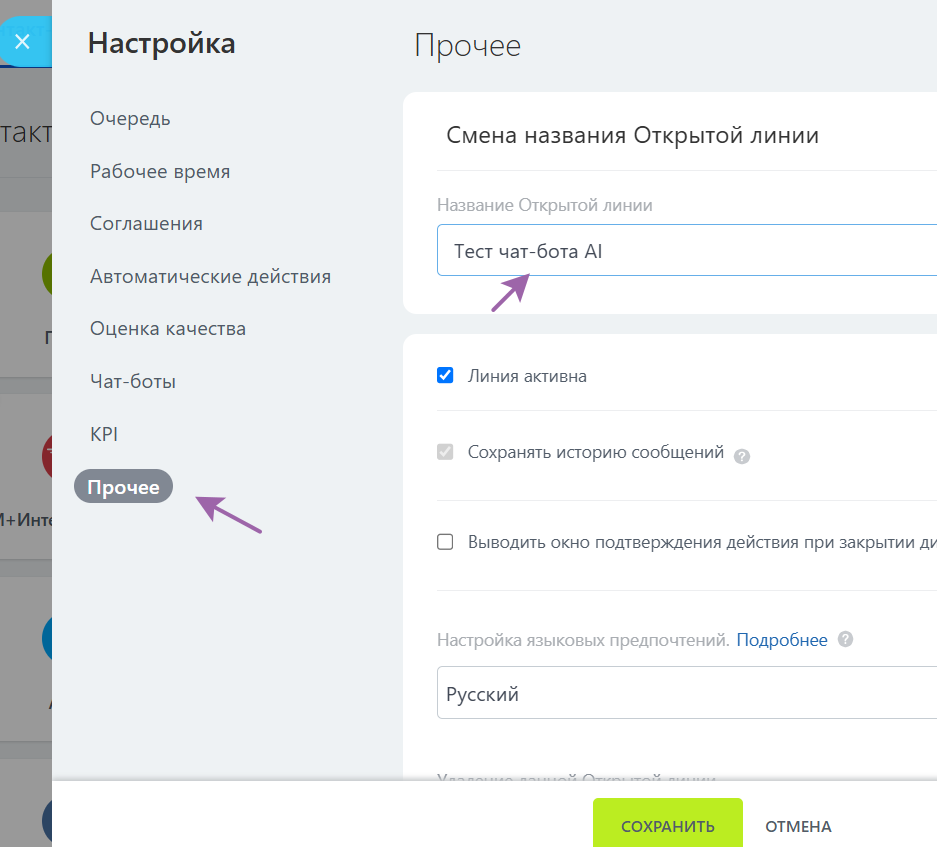Close the settings window via blue X
Screen dimensions: 937x847
coord(22,40)
